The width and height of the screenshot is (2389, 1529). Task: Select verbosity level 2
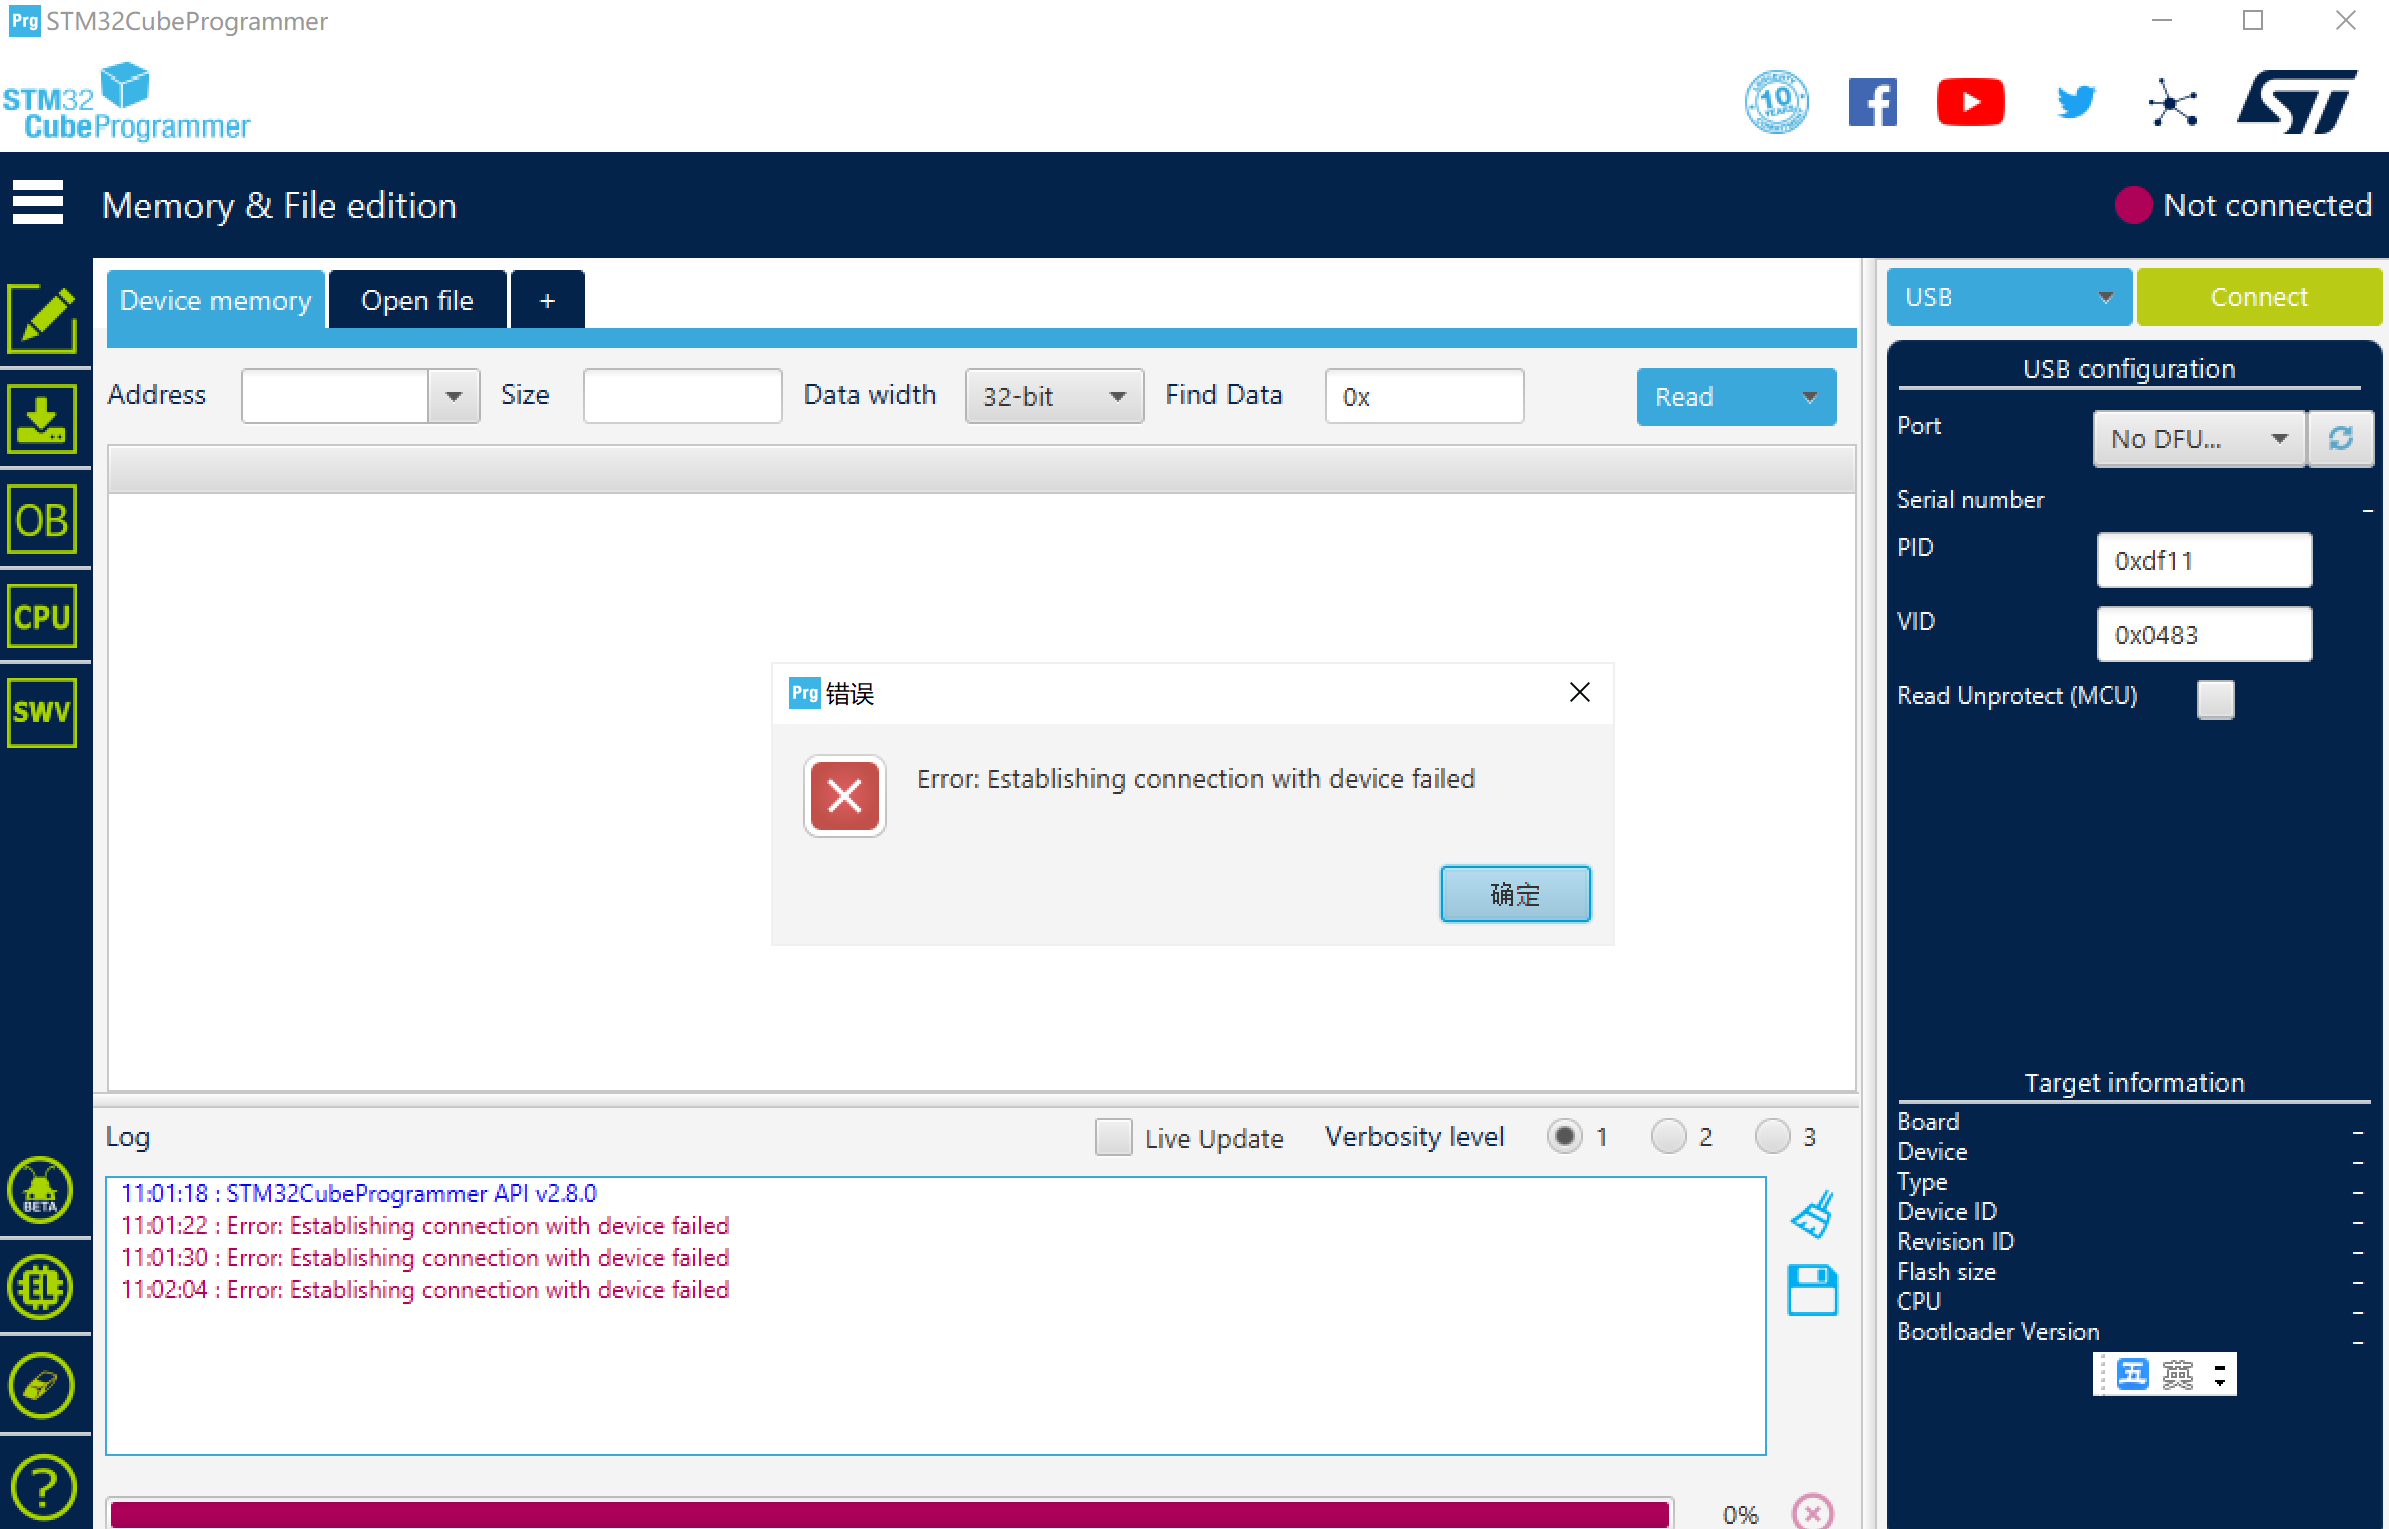click(1668, 1137)
